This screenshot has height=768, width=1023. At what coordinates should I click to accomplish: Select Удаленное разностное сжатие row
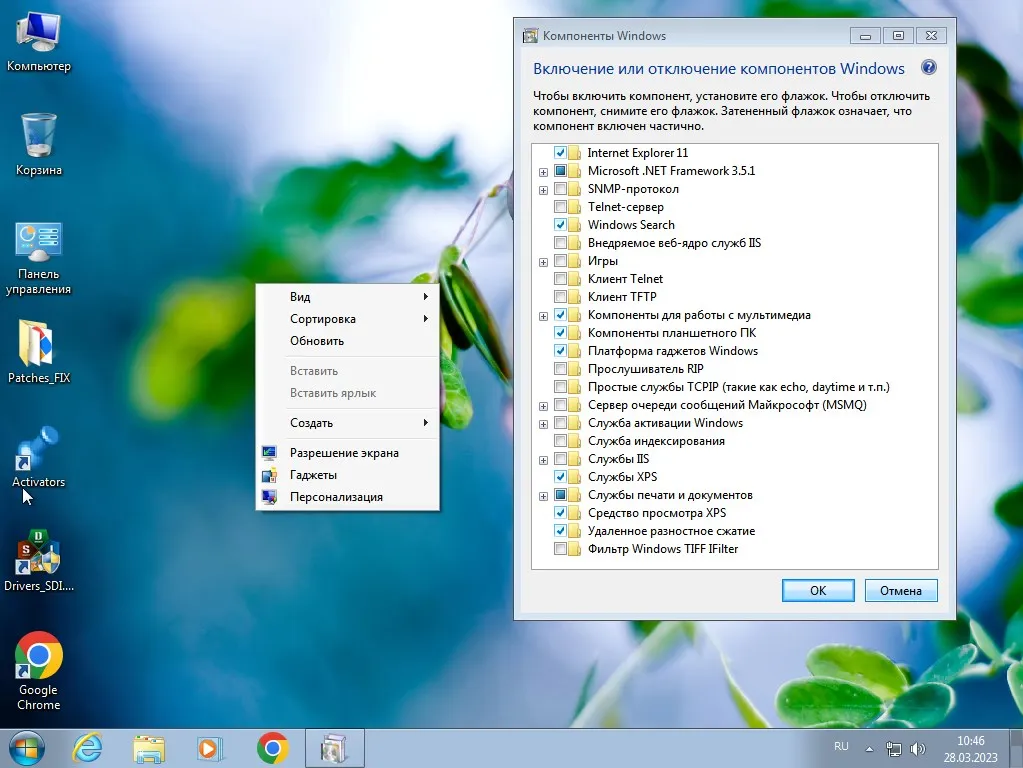671,531
